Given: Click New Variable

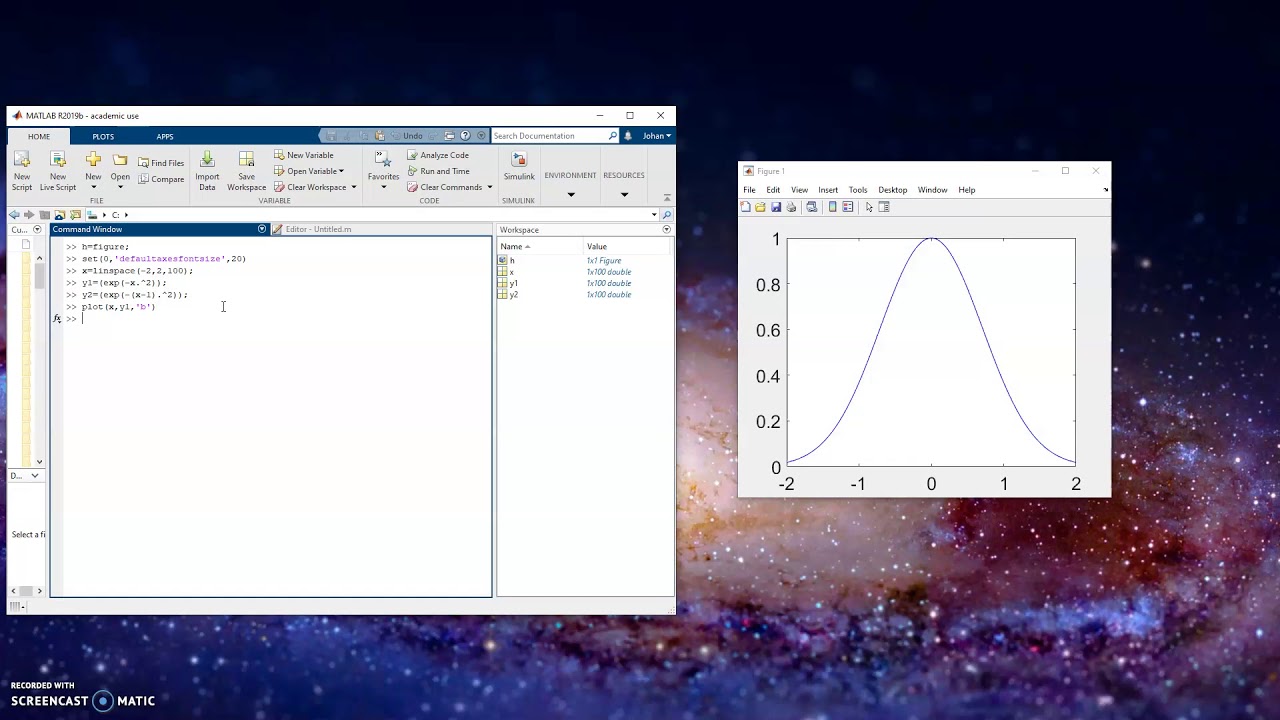Looking at the screenshot, I should [x=304, y=155].
